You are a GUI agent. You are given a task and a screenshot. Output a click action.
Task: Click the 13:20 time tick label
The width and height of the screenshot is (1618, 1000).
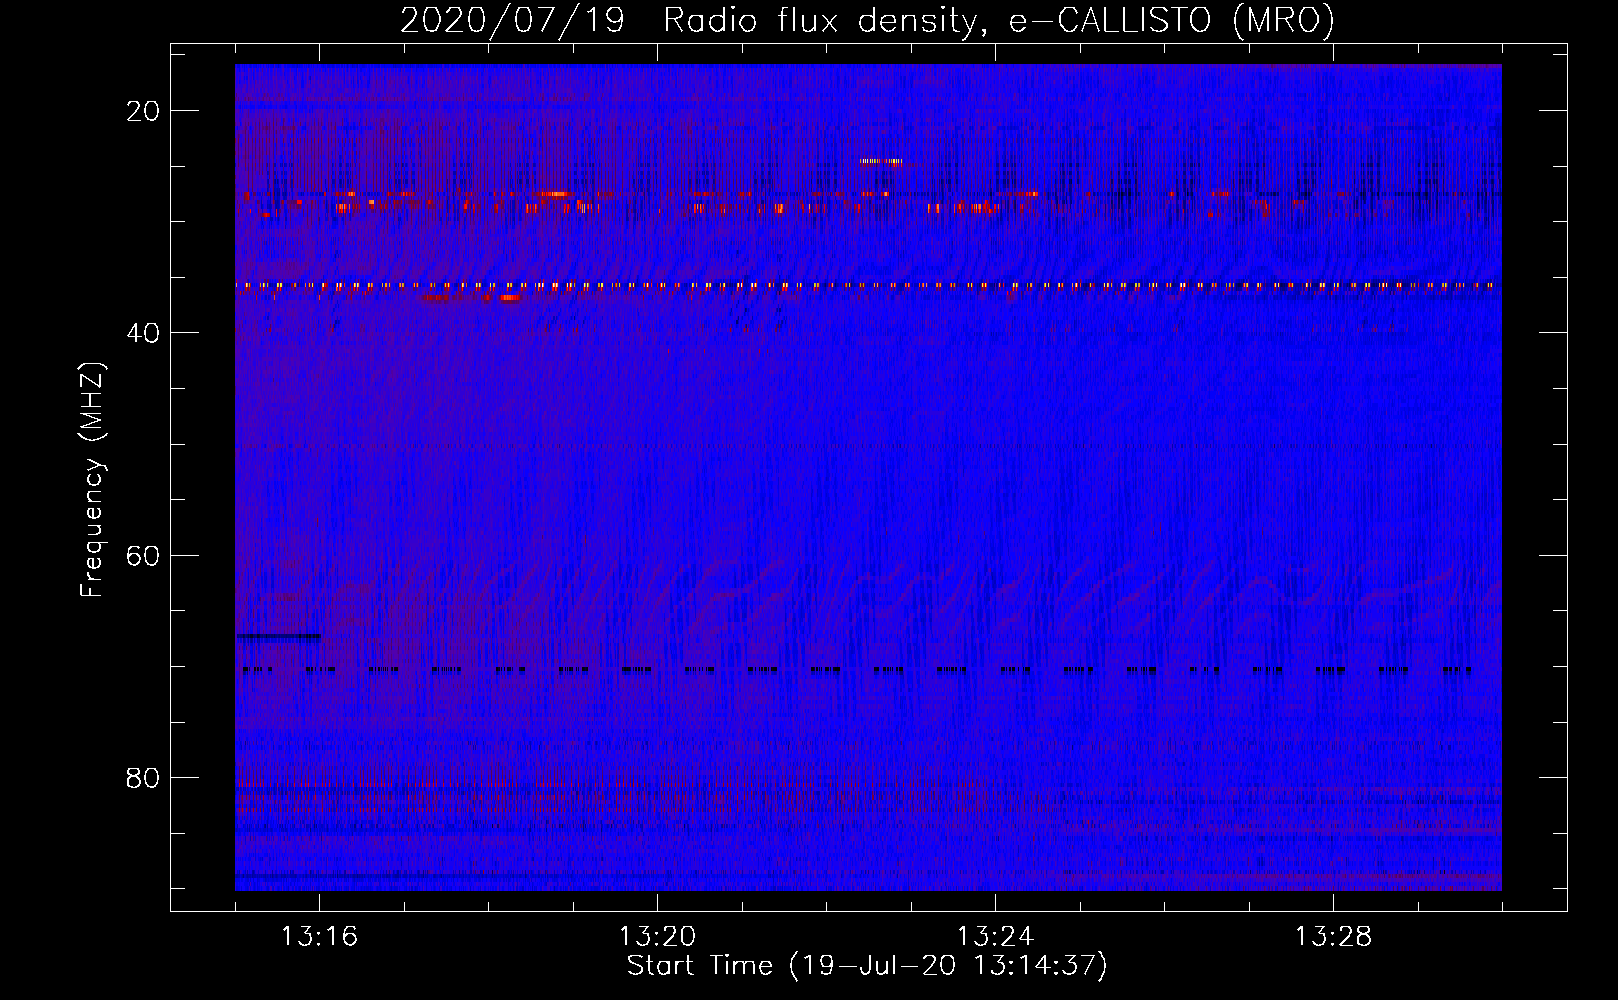(x=657, y=937)
